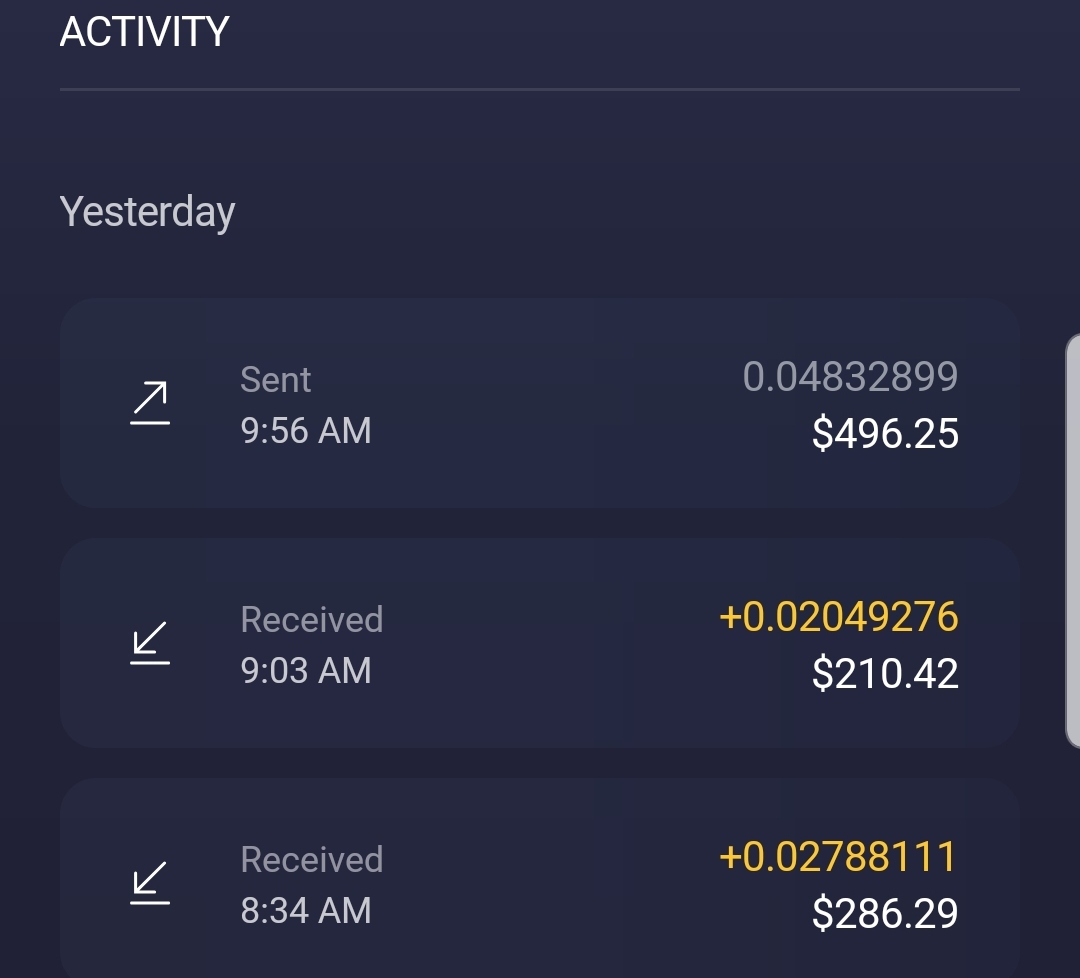Click the $286.29 value
Viewport: 1080px width, 978px height.
coord(885,914)
